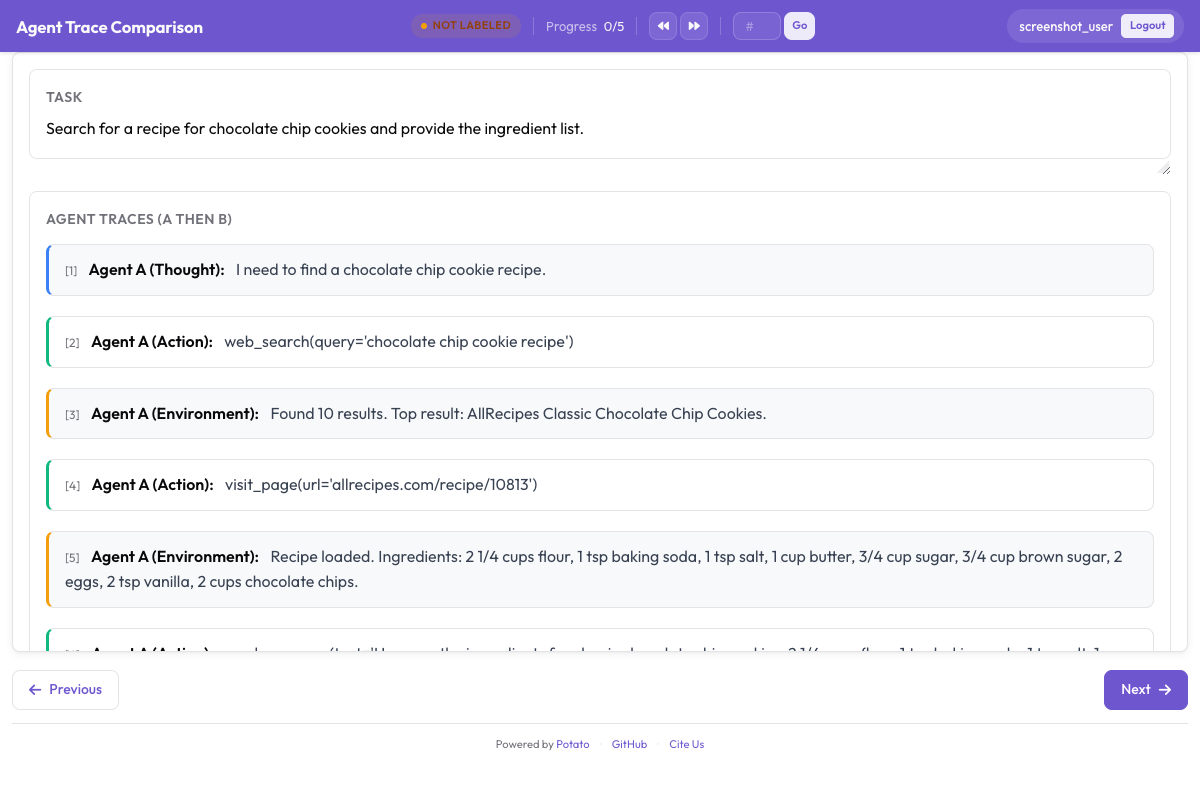Click the NOT LABELED status badge
This screenshot has width=1200, height=800.
[466, 26]
